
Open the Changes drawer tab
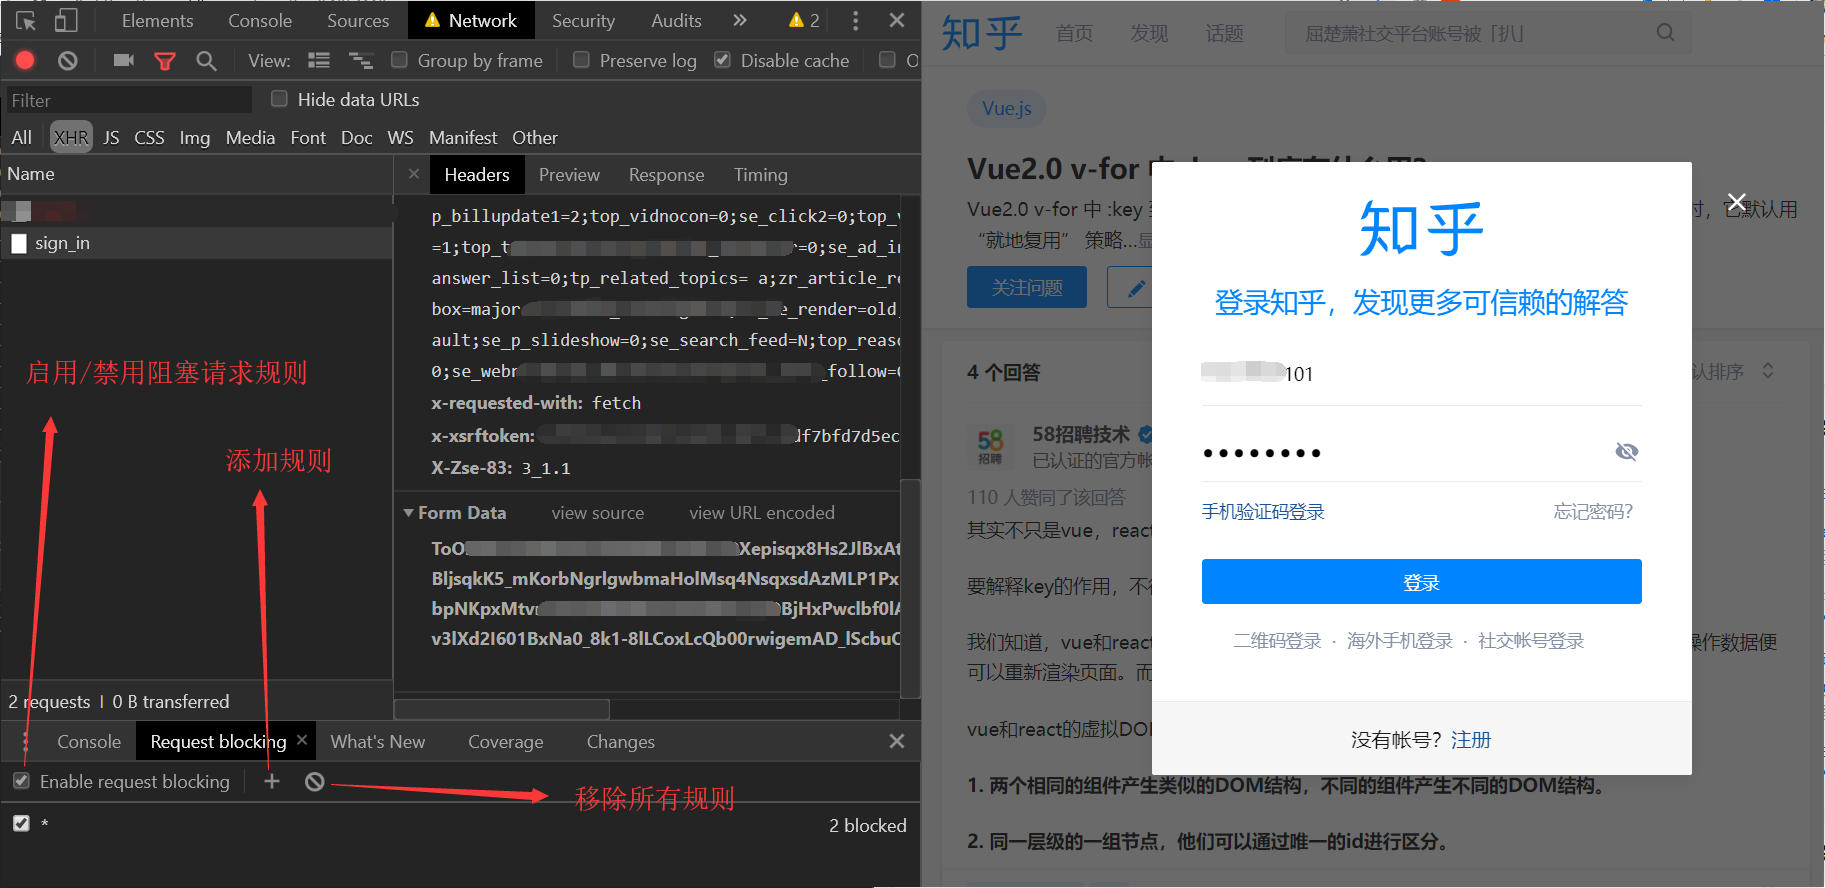click(x=620, y=741)
